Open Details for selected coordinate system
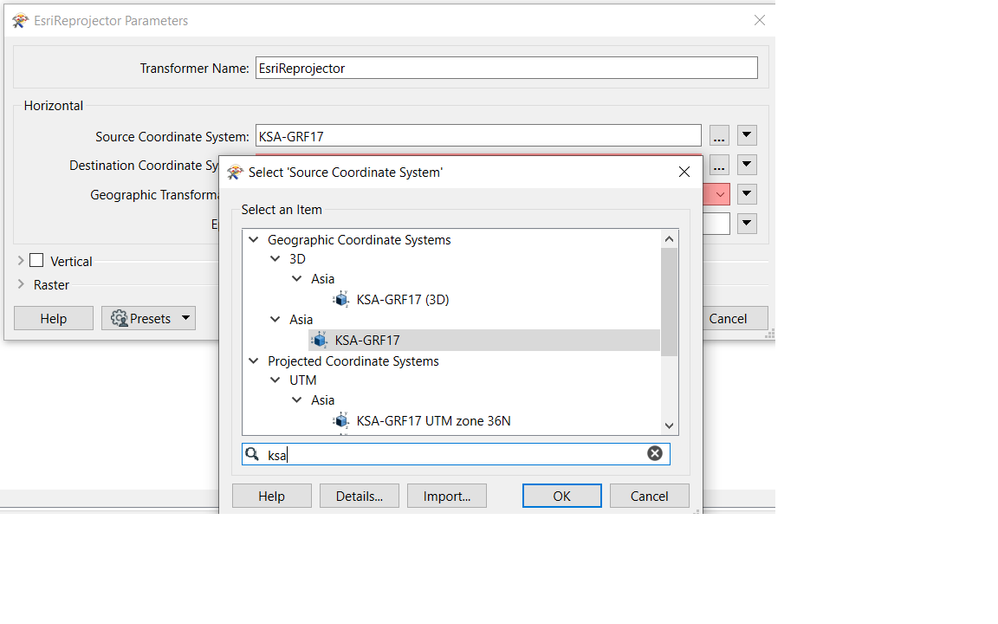Viewport: 998px width, 624px height. click(x=359, y=495)
